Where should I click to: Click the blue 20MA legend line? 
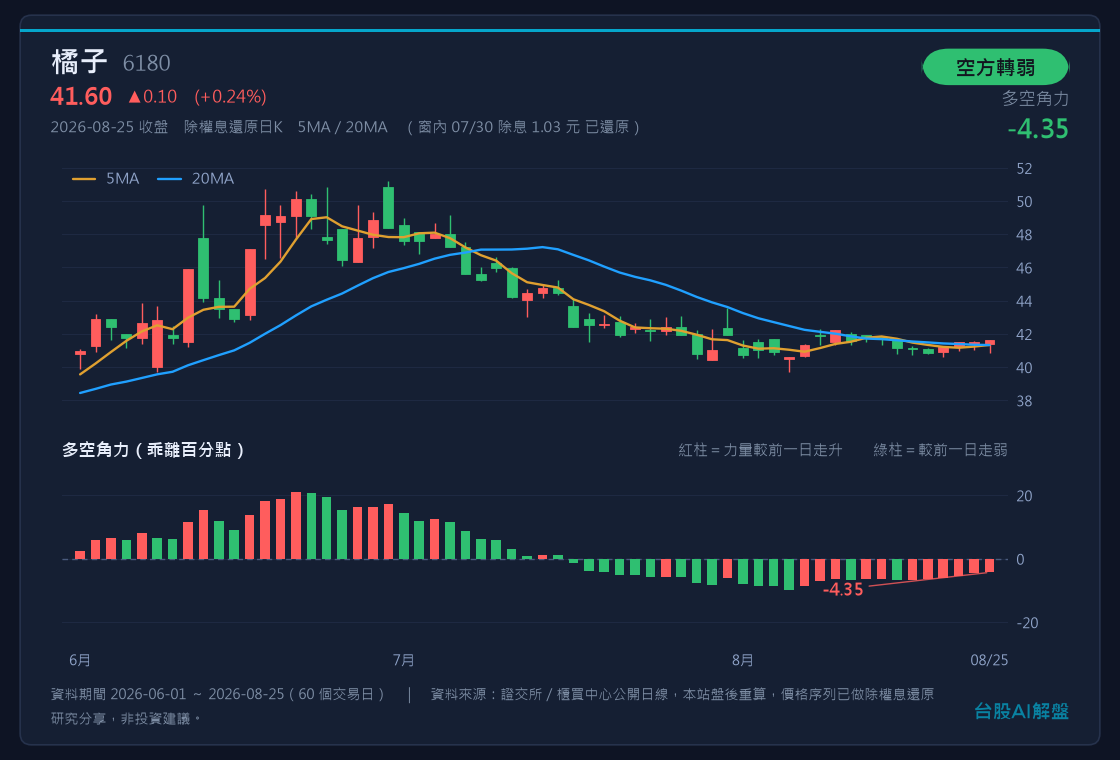[x=169, y=179]
